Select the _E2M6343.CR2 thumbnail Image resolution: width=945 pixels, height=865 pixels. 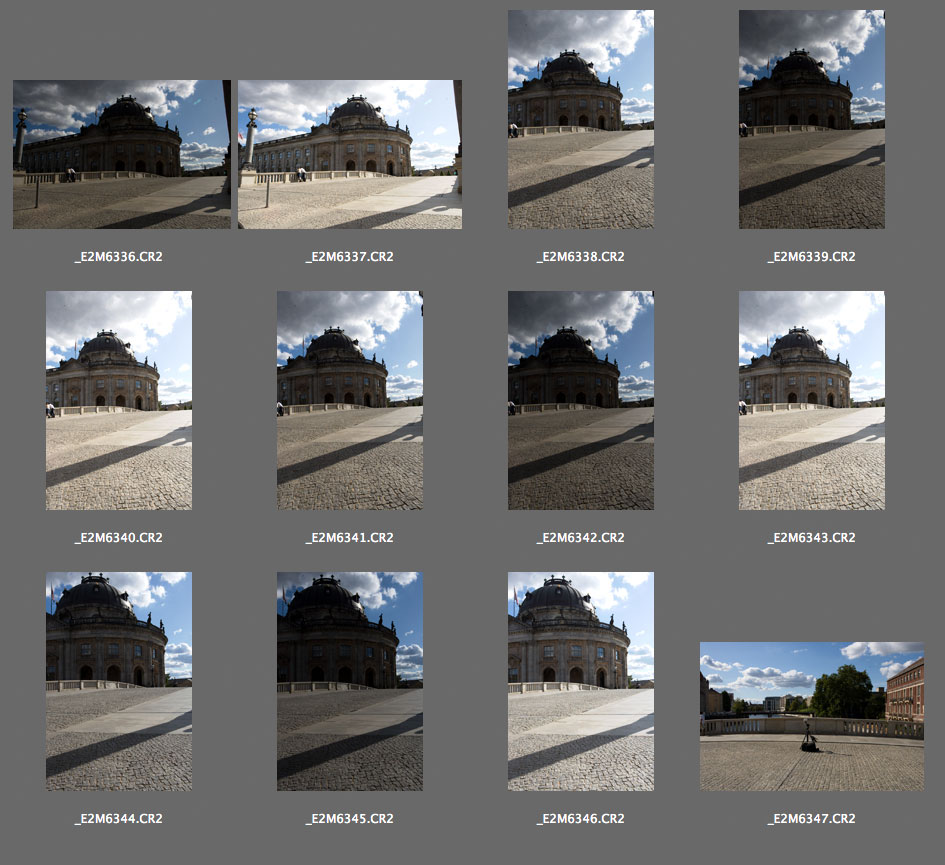812,401
